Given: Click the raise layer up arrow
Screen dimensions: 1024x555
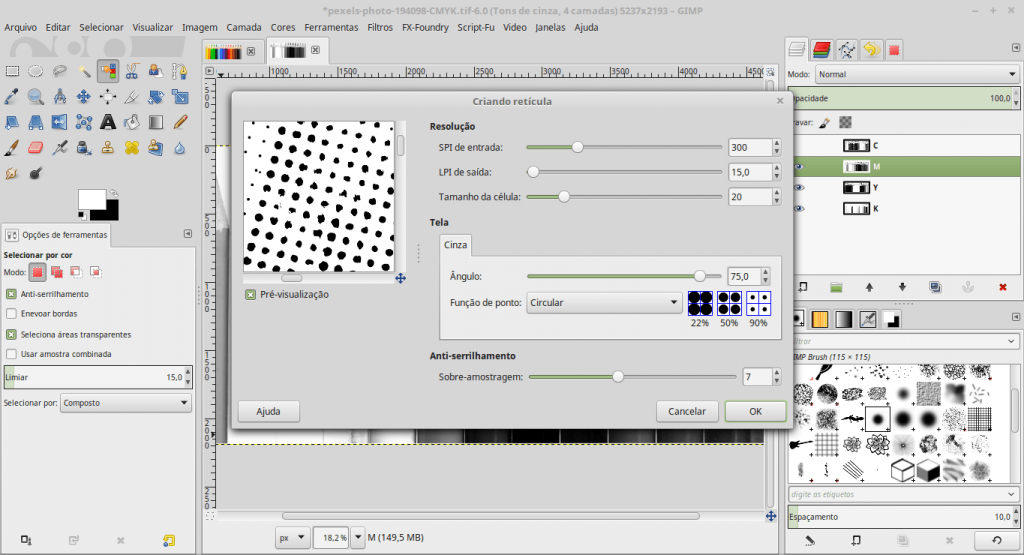Looking at the screenshot, I should pos(869,287).
